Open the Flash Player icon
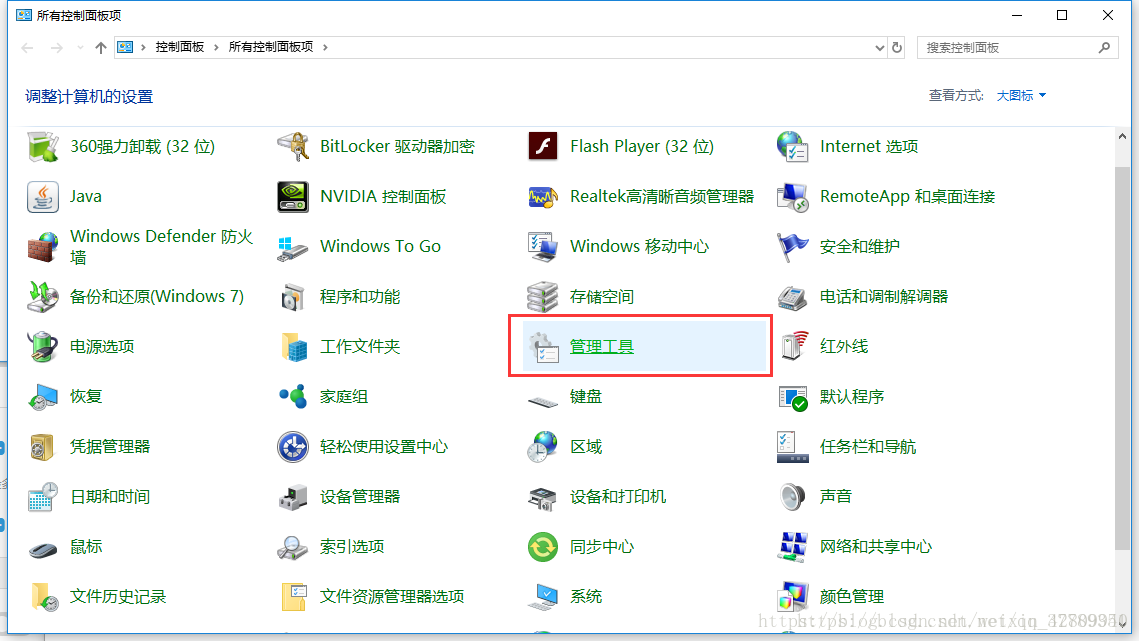The width and height of the screenshot is (1139, 641). [x=543, y=147]
